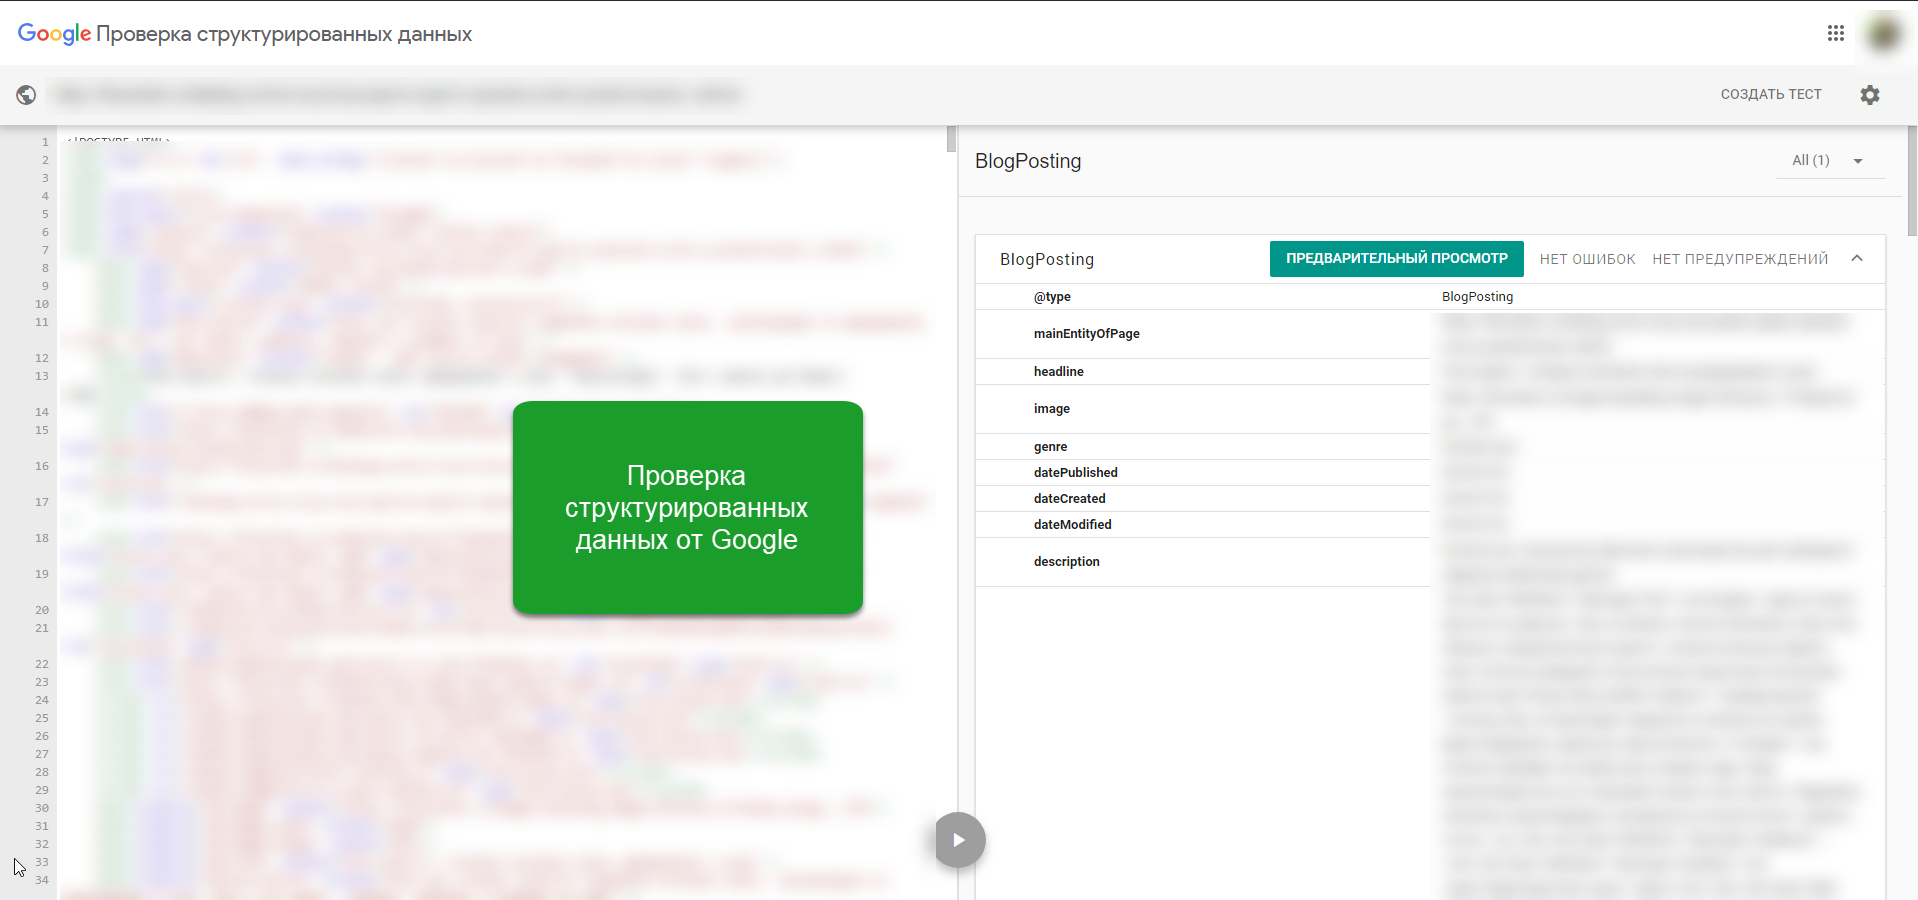
Task: Open the user account avatar
Action: [1884, 34]
